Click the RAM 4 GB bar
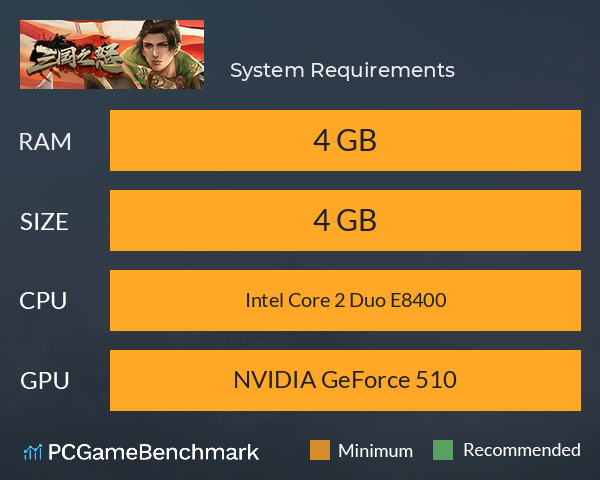 345,140
